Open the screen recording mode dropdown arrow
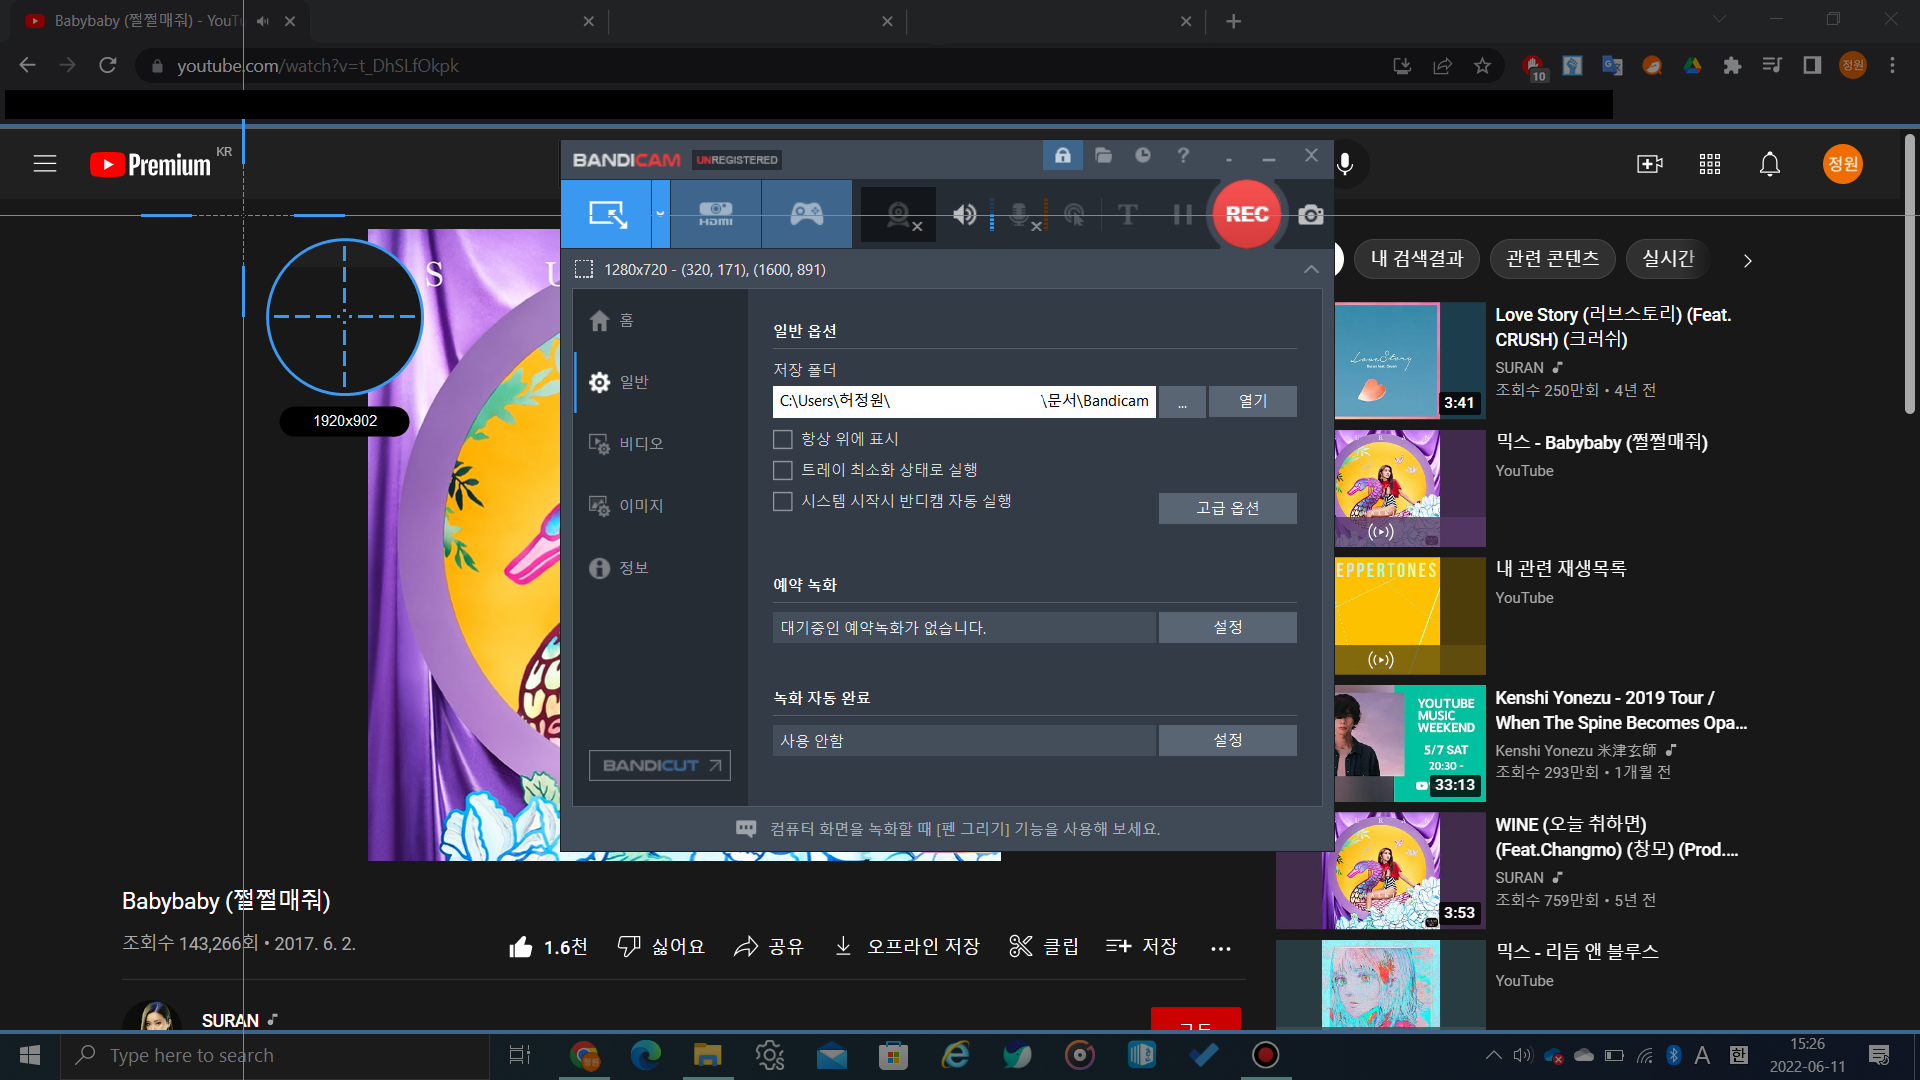This screenshot has width=1920, height=1080. pos(660,214)
